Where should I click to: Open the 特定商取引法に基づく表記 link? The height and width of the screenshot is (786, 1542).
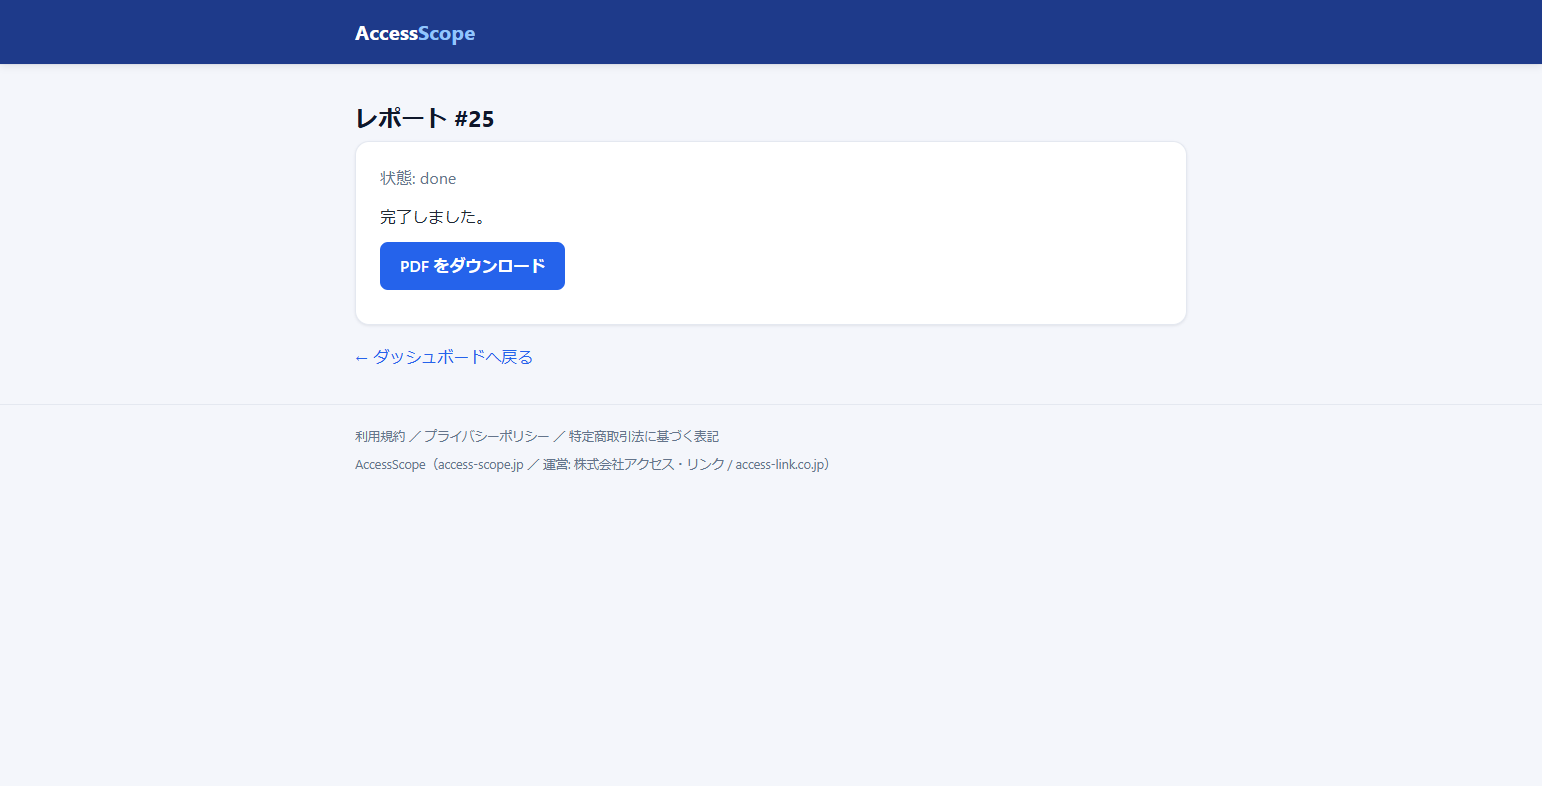point(644,436)
